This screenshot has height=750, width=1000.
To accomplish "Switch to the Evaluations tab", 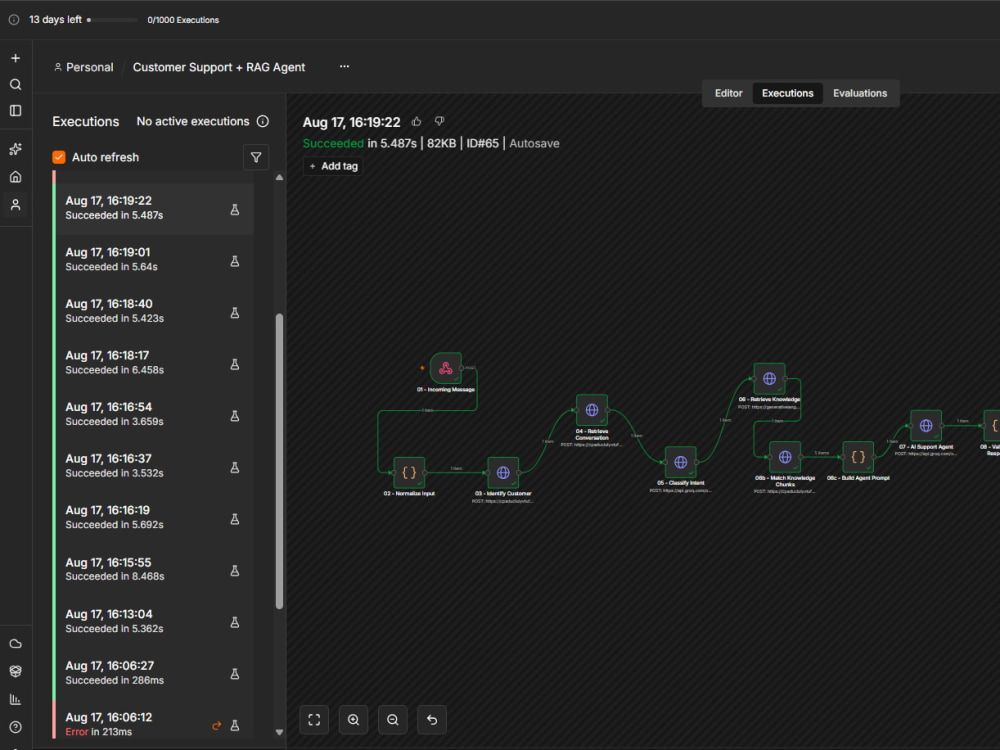I will click(860, 93).
